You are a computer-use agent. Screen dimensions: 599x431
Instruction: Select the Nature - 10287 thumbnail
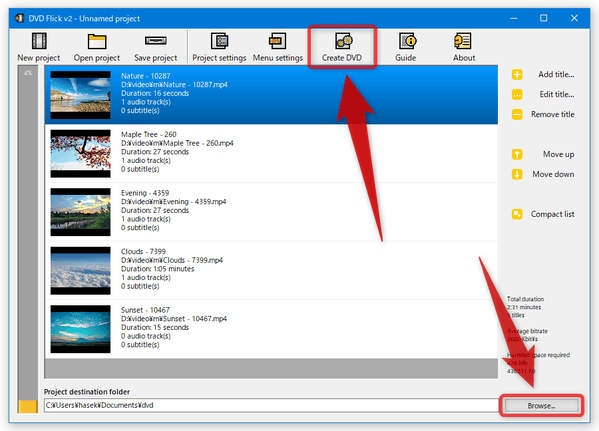pyautogui.click(x=81, y=95)
